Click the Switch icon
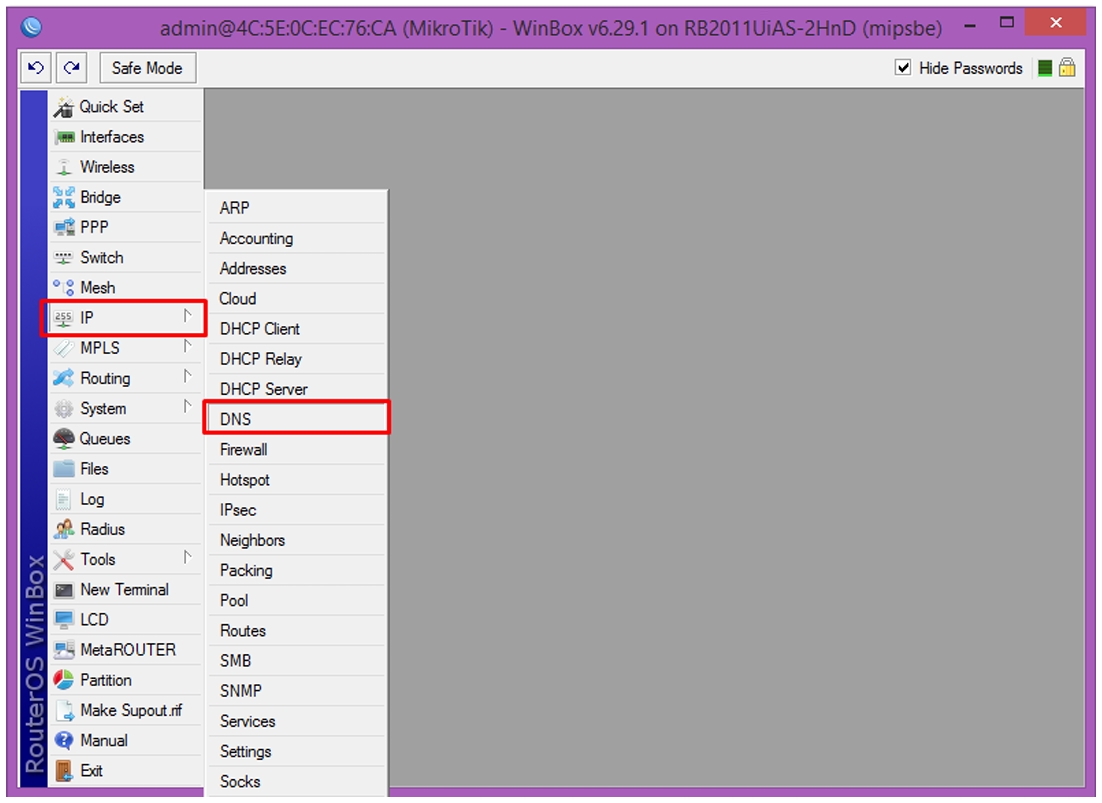Viewport: 1102px width, 803px height. (x=64, y=258)
